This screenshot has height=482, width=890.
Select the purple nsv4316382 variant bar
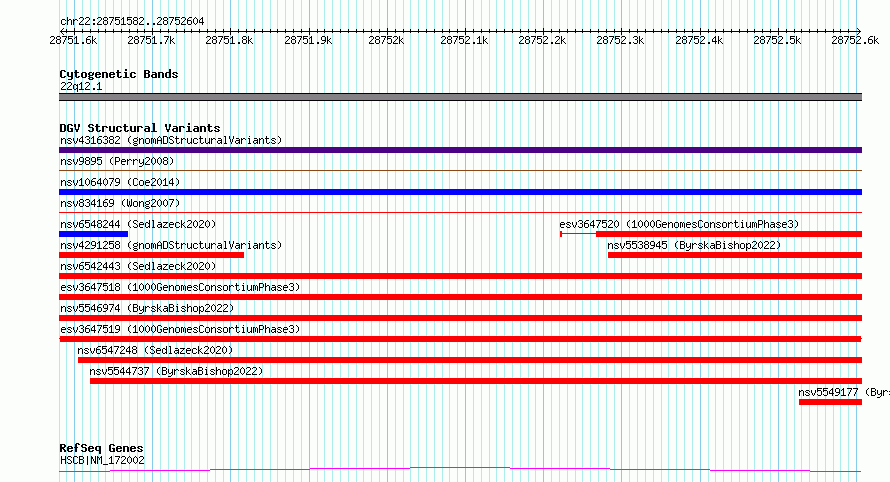tap(460, 150)
